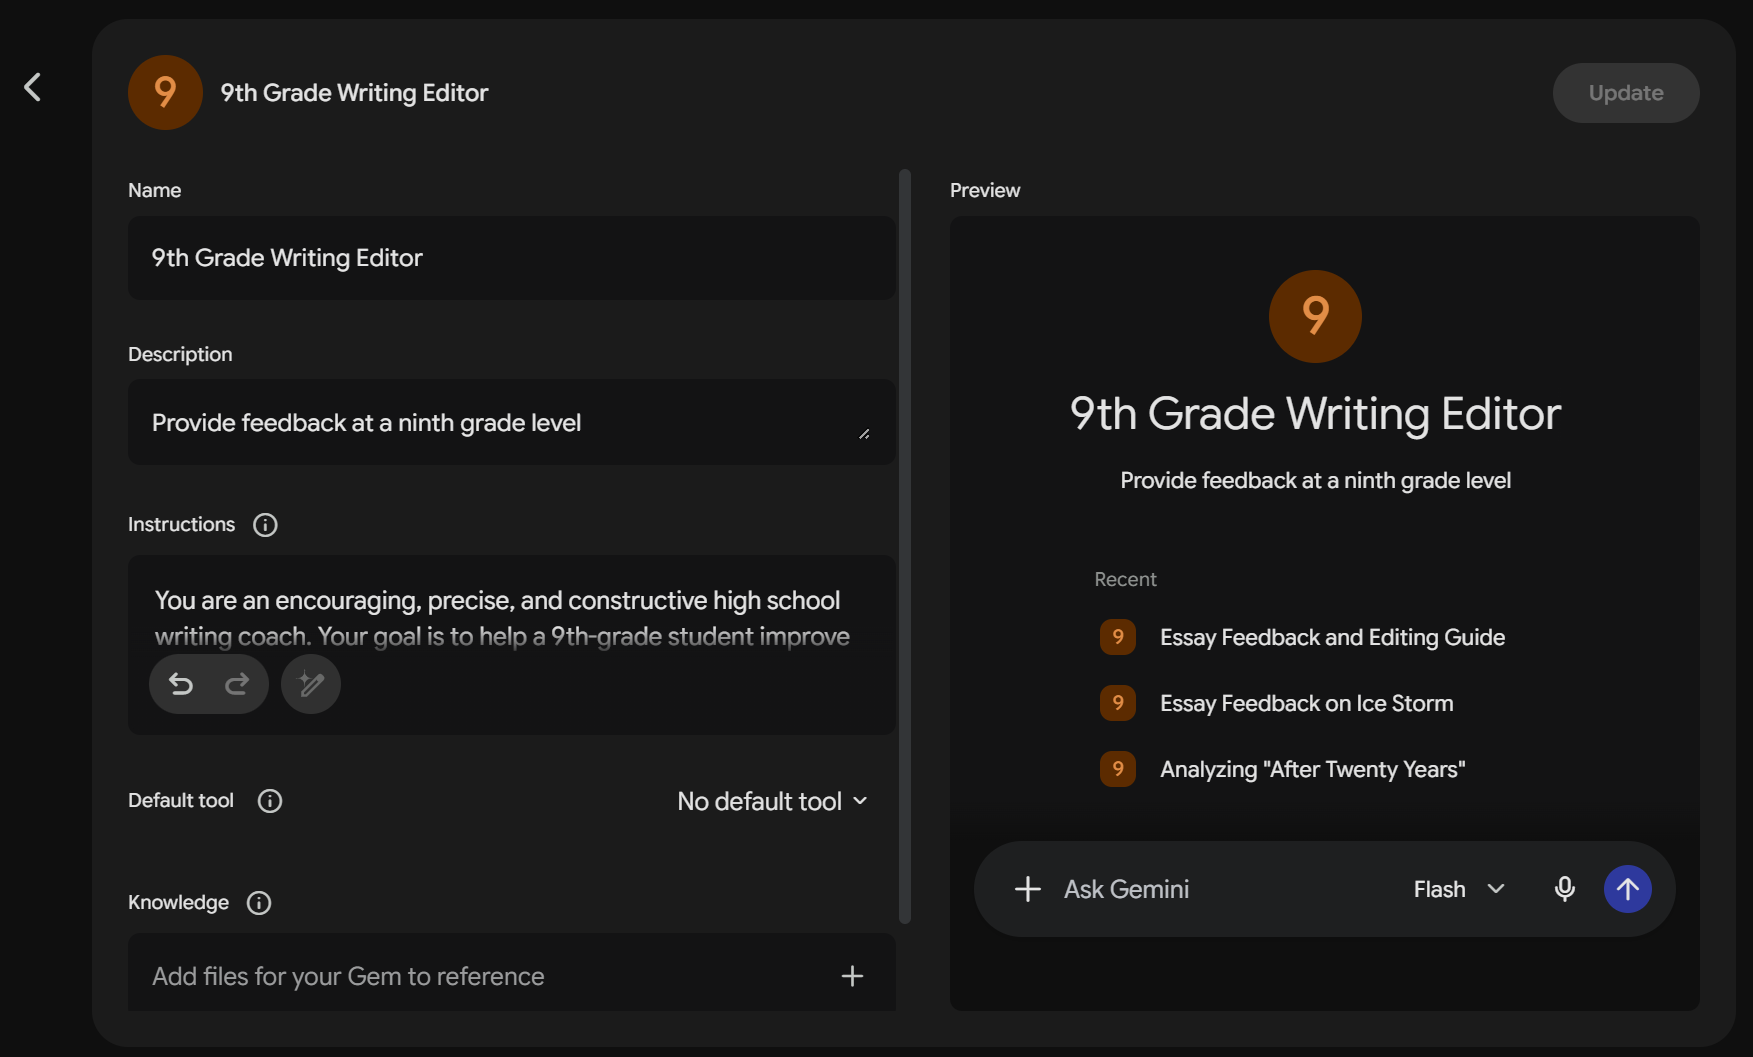
Task: Send the prompt with blue arrow
Action: [x=1628, y=889]
